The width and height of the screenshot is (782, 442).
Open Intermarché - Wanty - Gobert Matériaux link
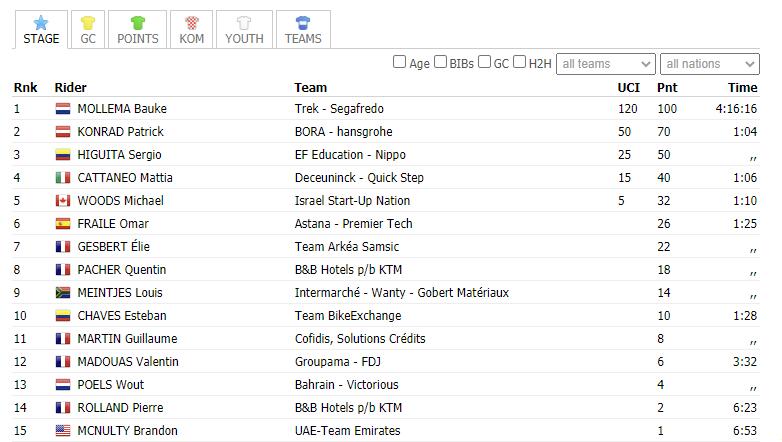pos(402,292)
